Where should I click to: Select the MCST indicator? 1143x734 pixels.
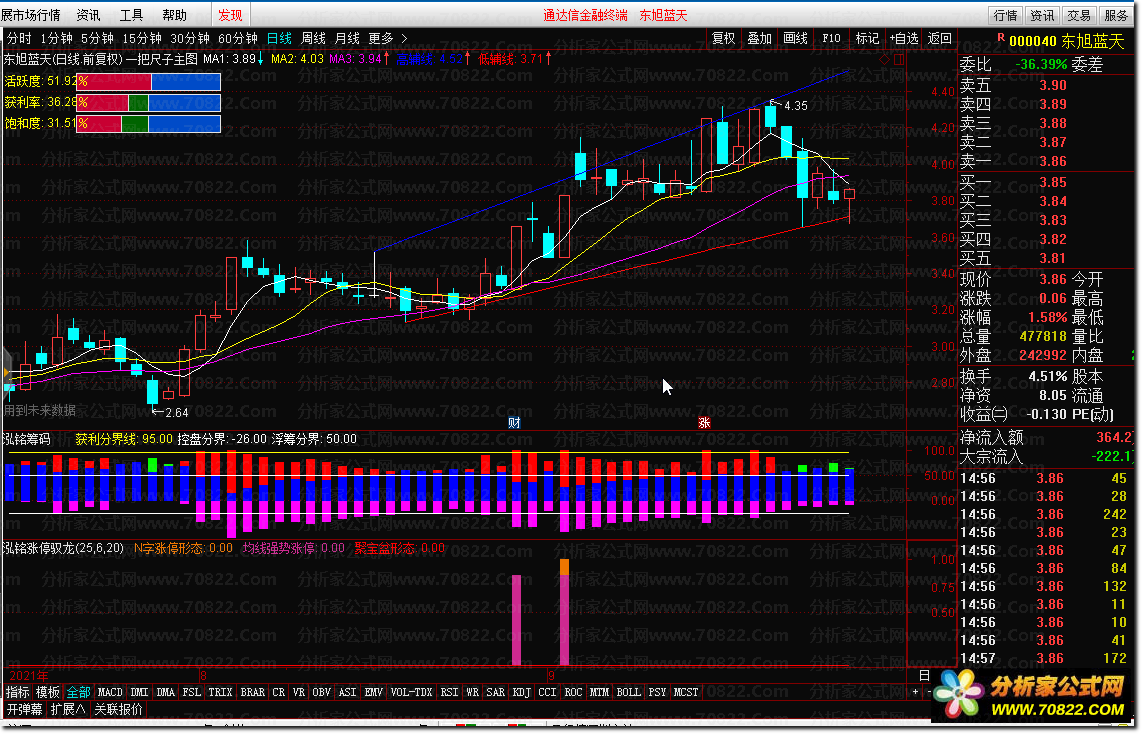tap(685, 692)
